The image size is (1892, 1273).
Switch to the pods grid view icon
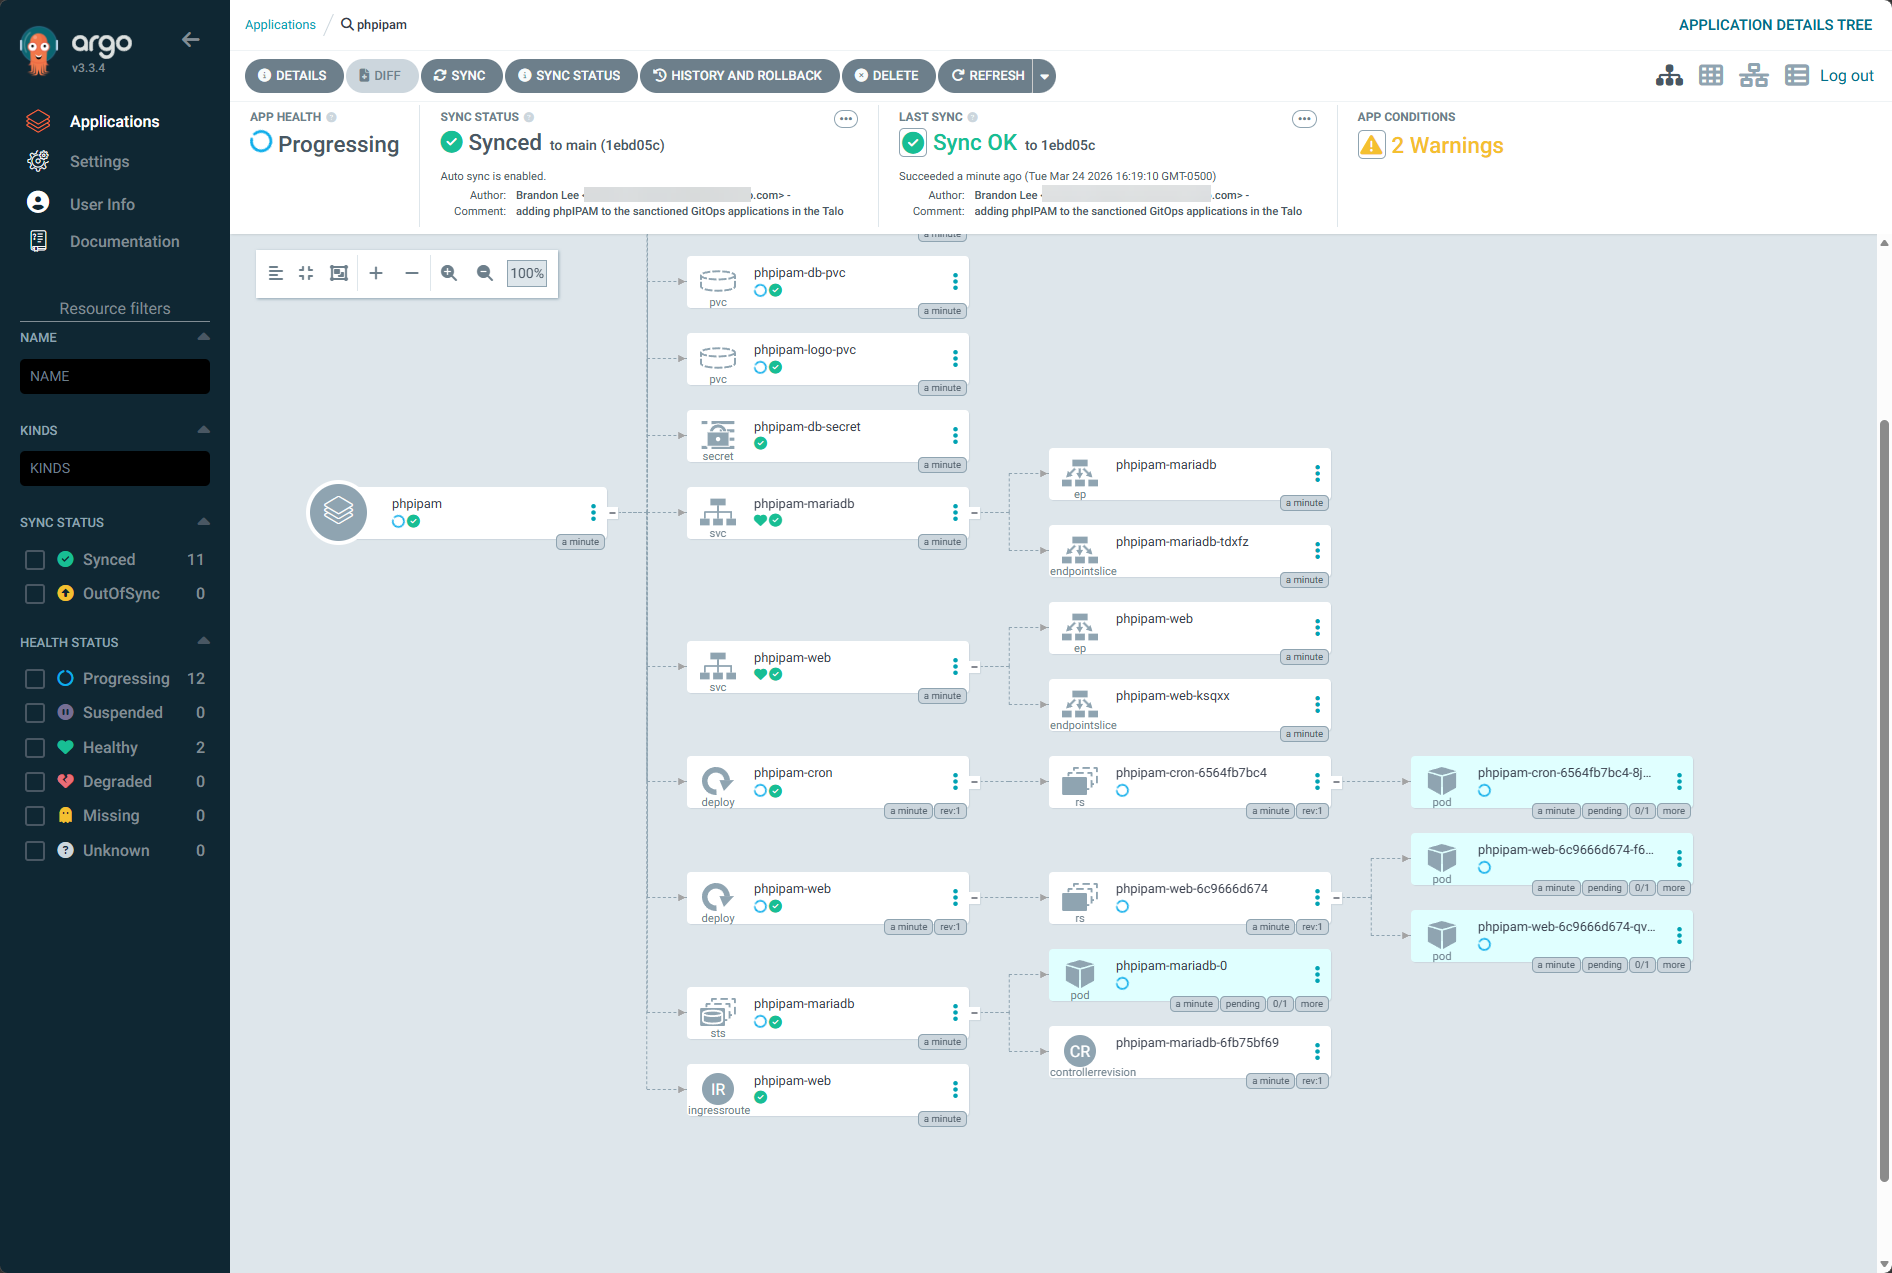[x=1711, y=76]
